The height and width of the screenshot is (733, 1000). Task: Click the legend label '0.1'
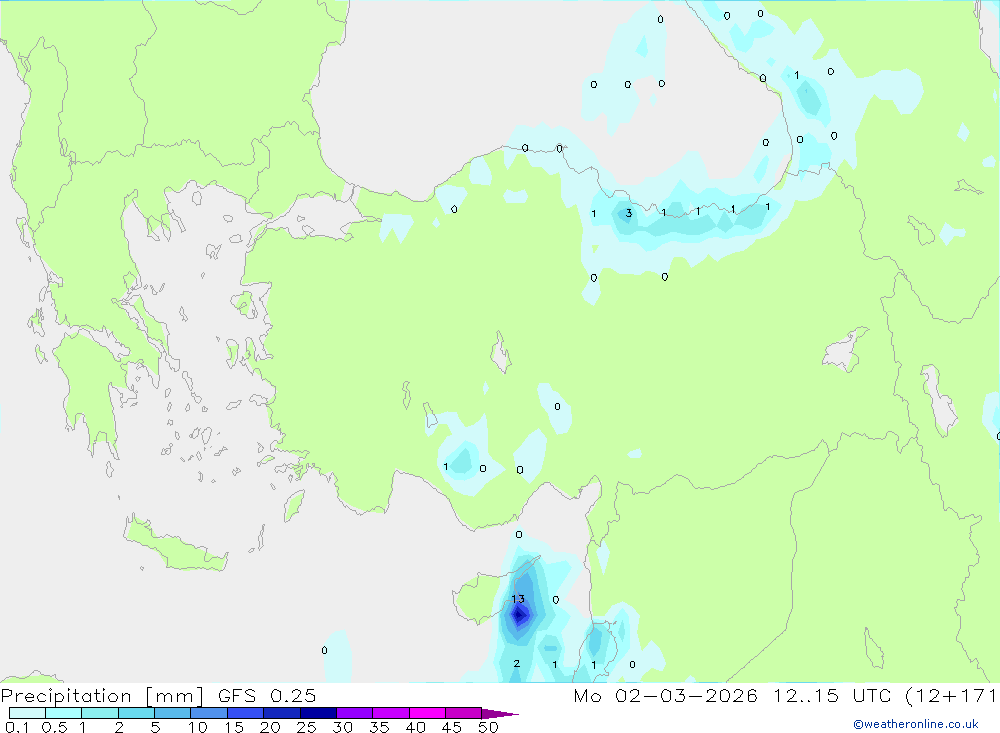point(17,727)
